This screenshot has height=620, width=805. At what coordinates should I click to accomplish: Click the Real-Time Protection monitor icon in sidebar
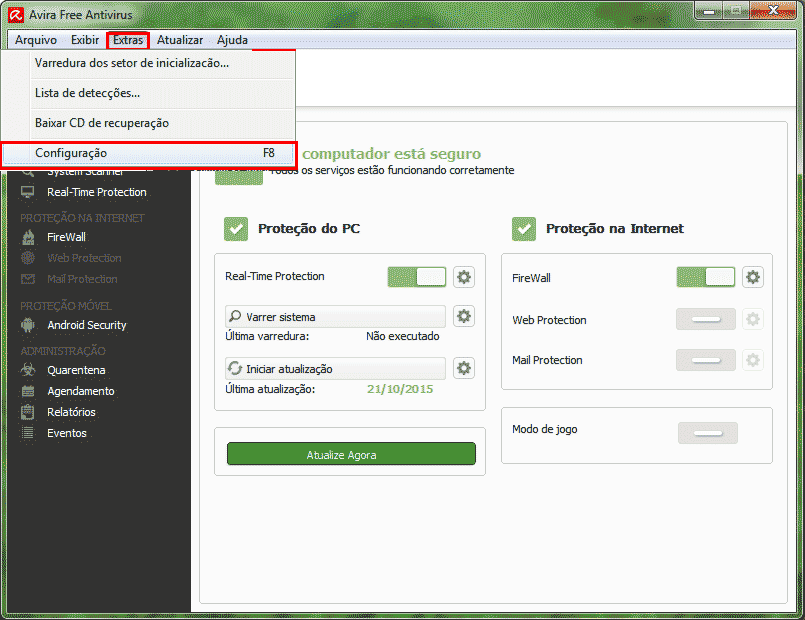point(28,192)
